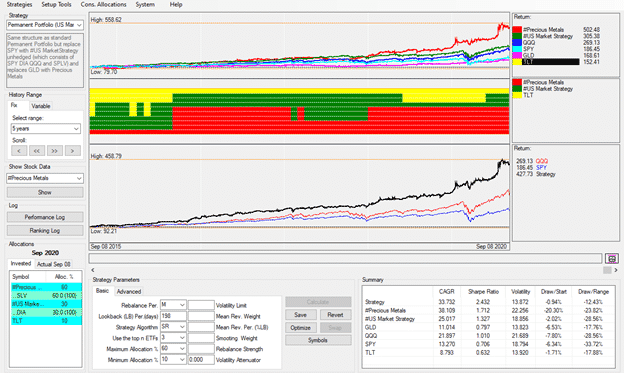This screenshot has width=624, height=373.
Task: Click the left scroll arrow below charts
Action: click(93, 270)
